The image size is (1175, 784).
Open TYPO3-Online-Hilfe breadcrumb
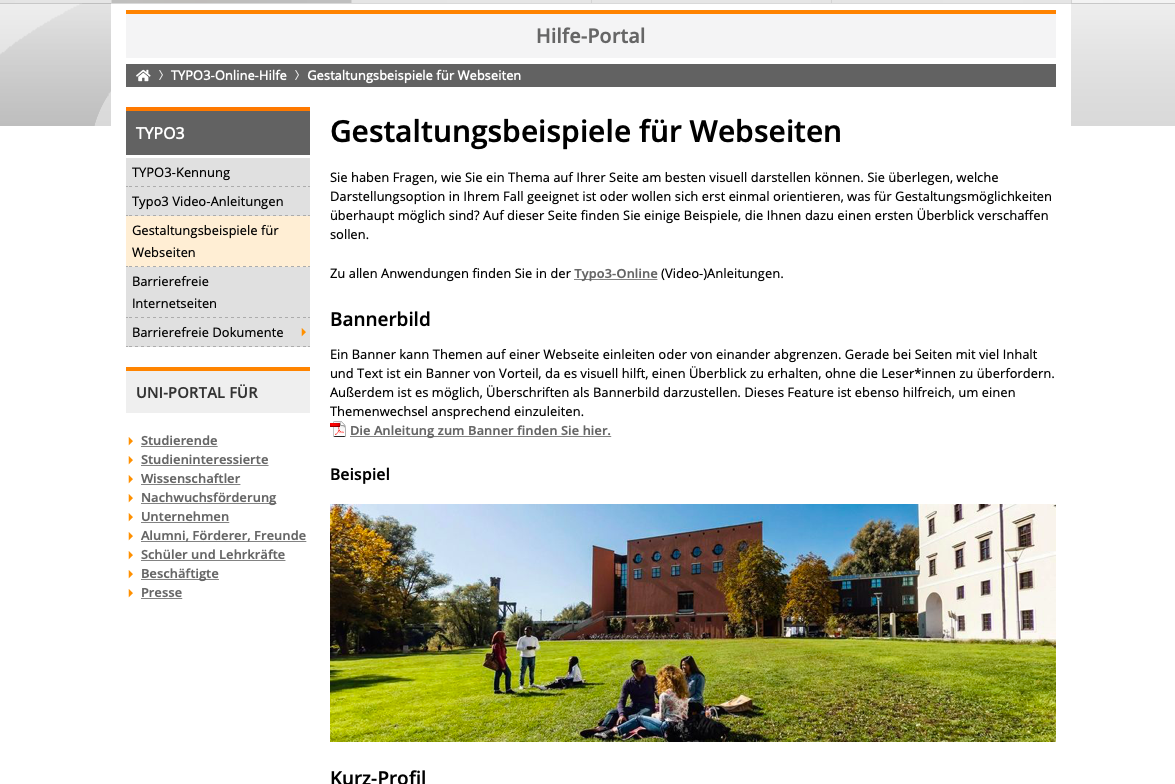pyautogui.click(x=229, y=76)
